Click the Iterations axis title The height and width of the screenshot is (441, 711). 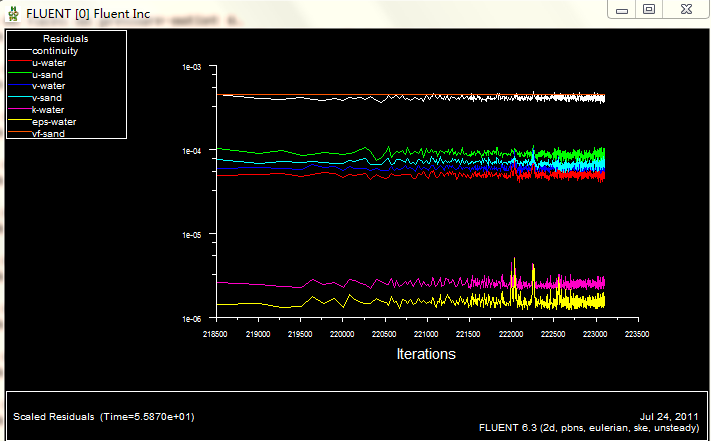coord(426,354)
